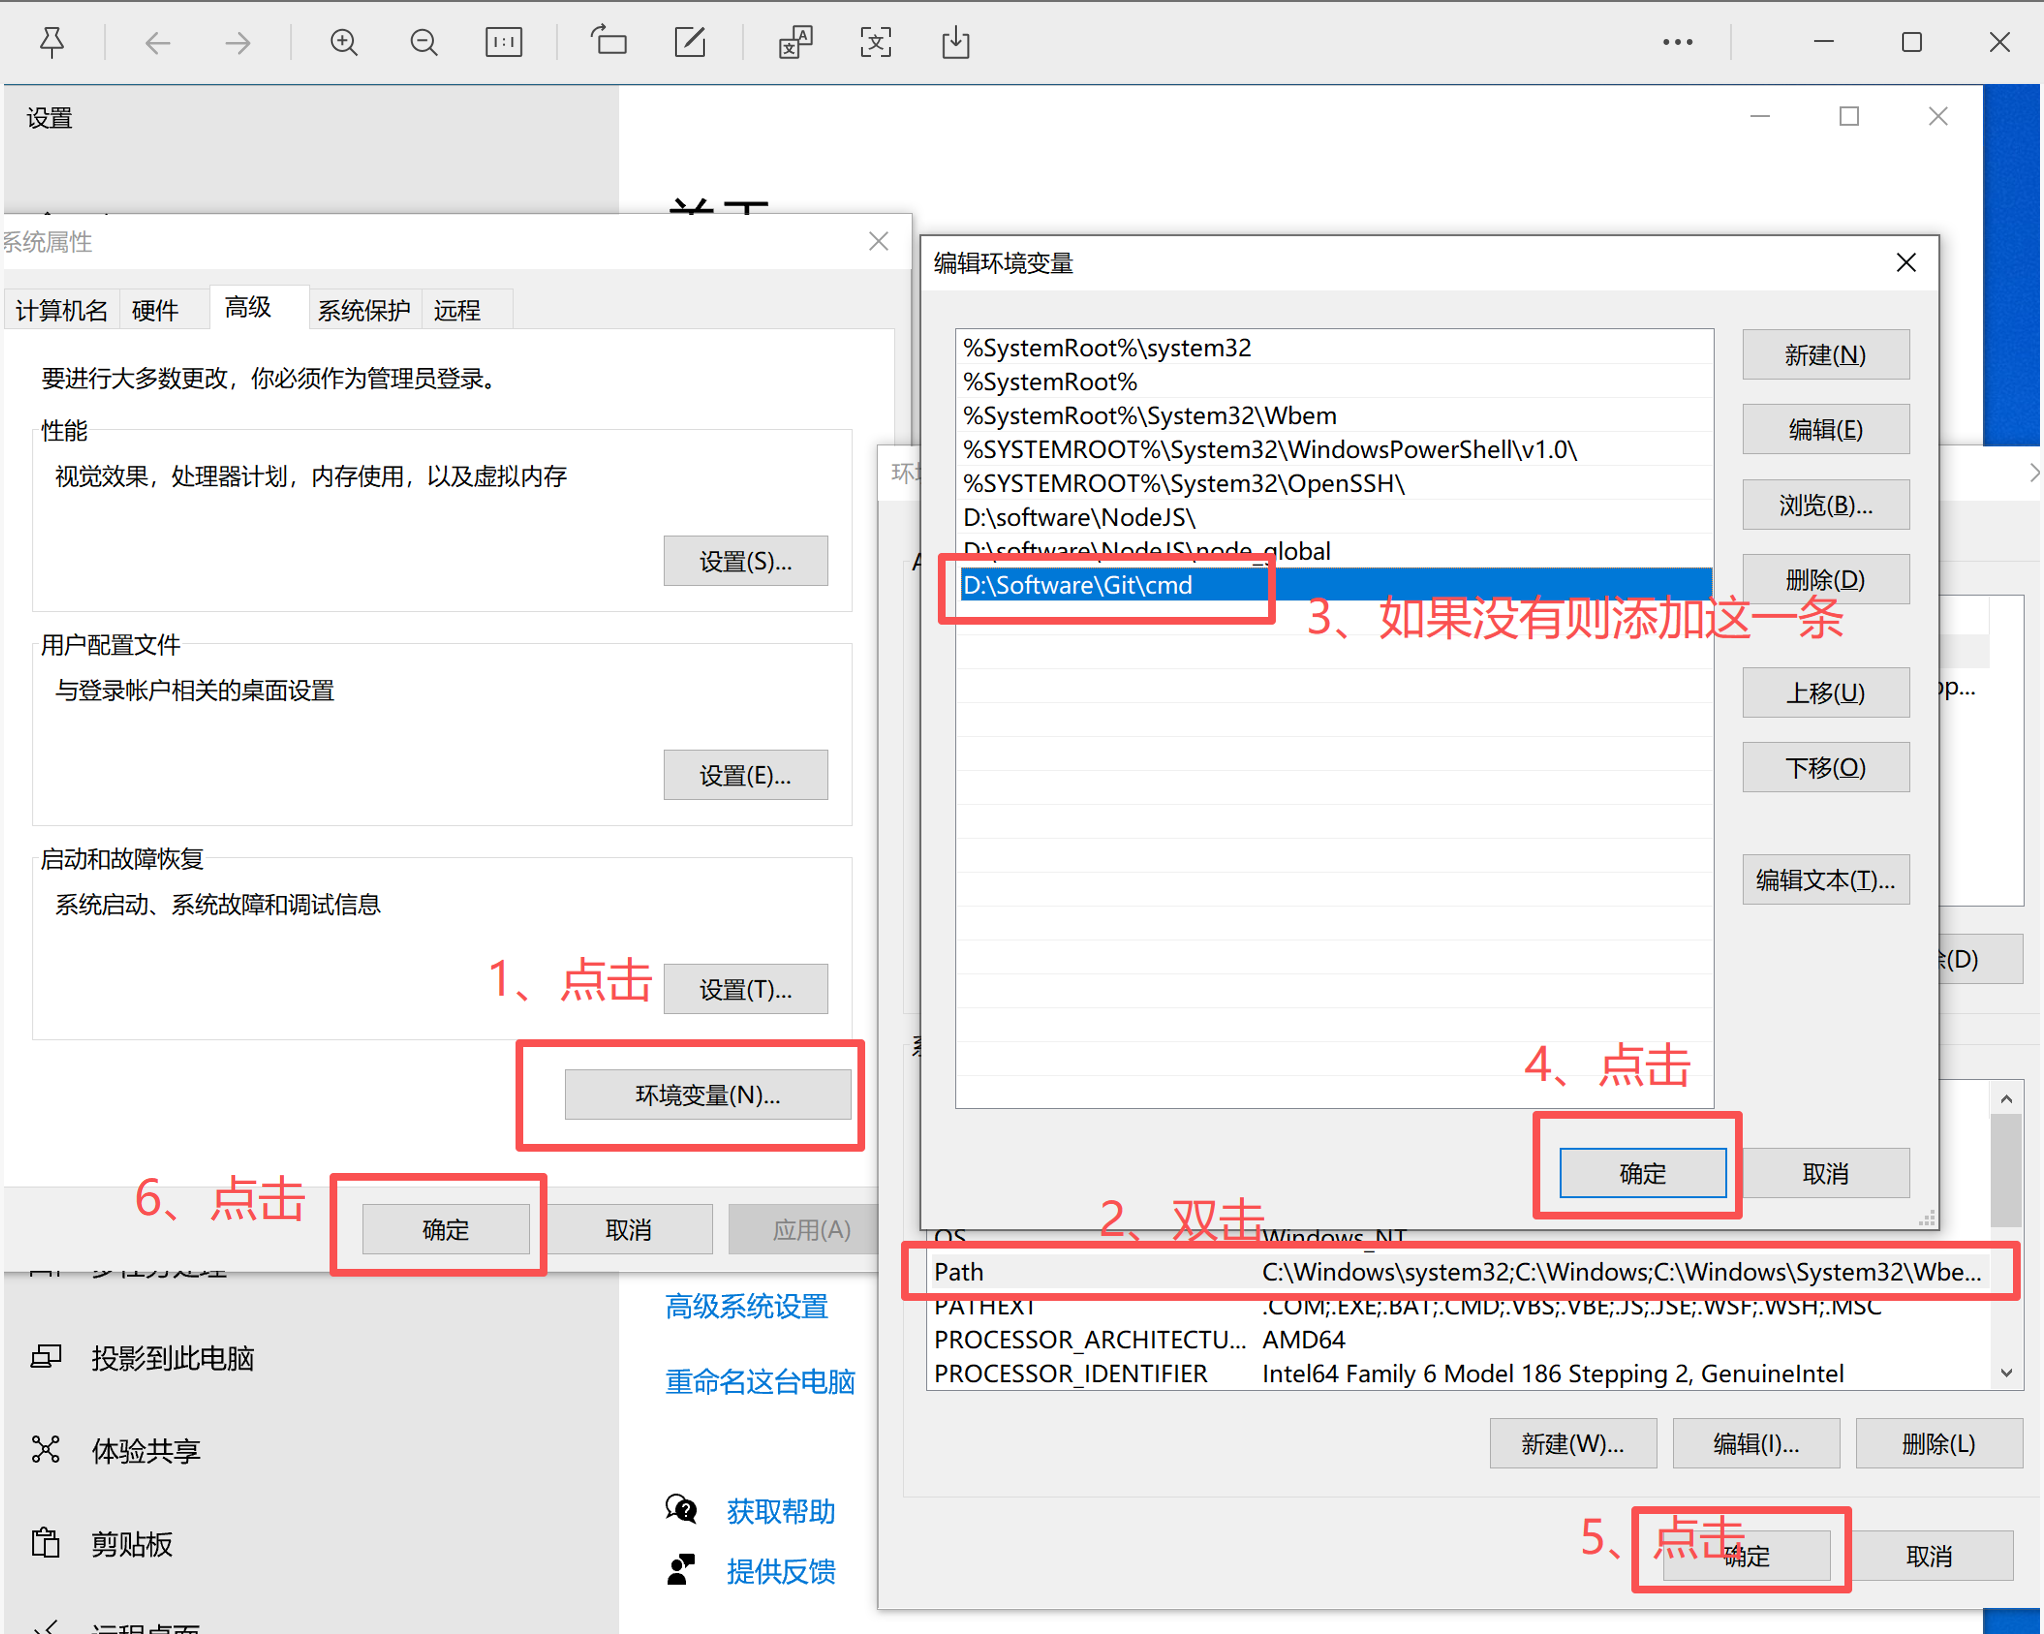Switch to the 计算机名 tab

pyautogui.click(x=61, y=310)
